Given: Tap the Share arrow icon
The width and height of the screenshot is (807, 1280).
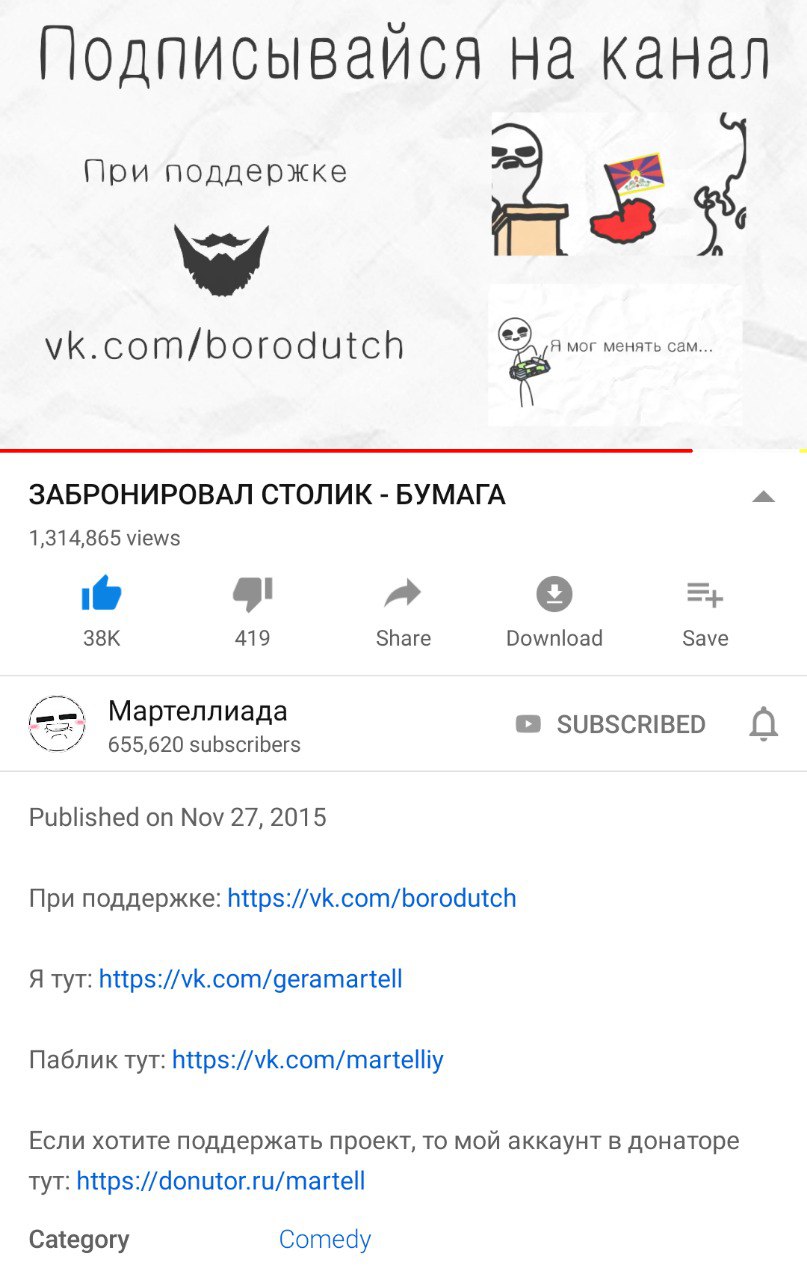Looking at the screenshot, I should [x=403, y=595].
